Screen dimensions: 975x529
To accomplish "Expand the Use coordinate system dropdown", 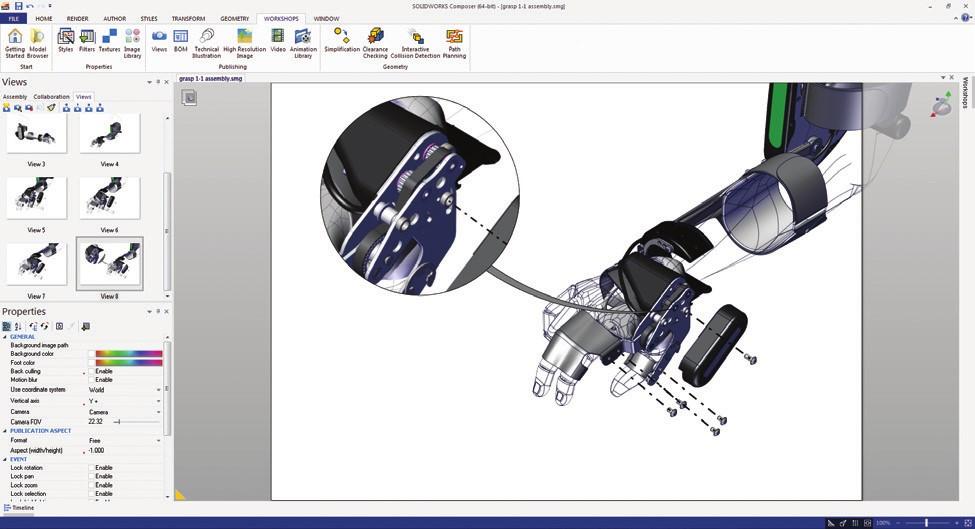I will (x=158, y=390).
